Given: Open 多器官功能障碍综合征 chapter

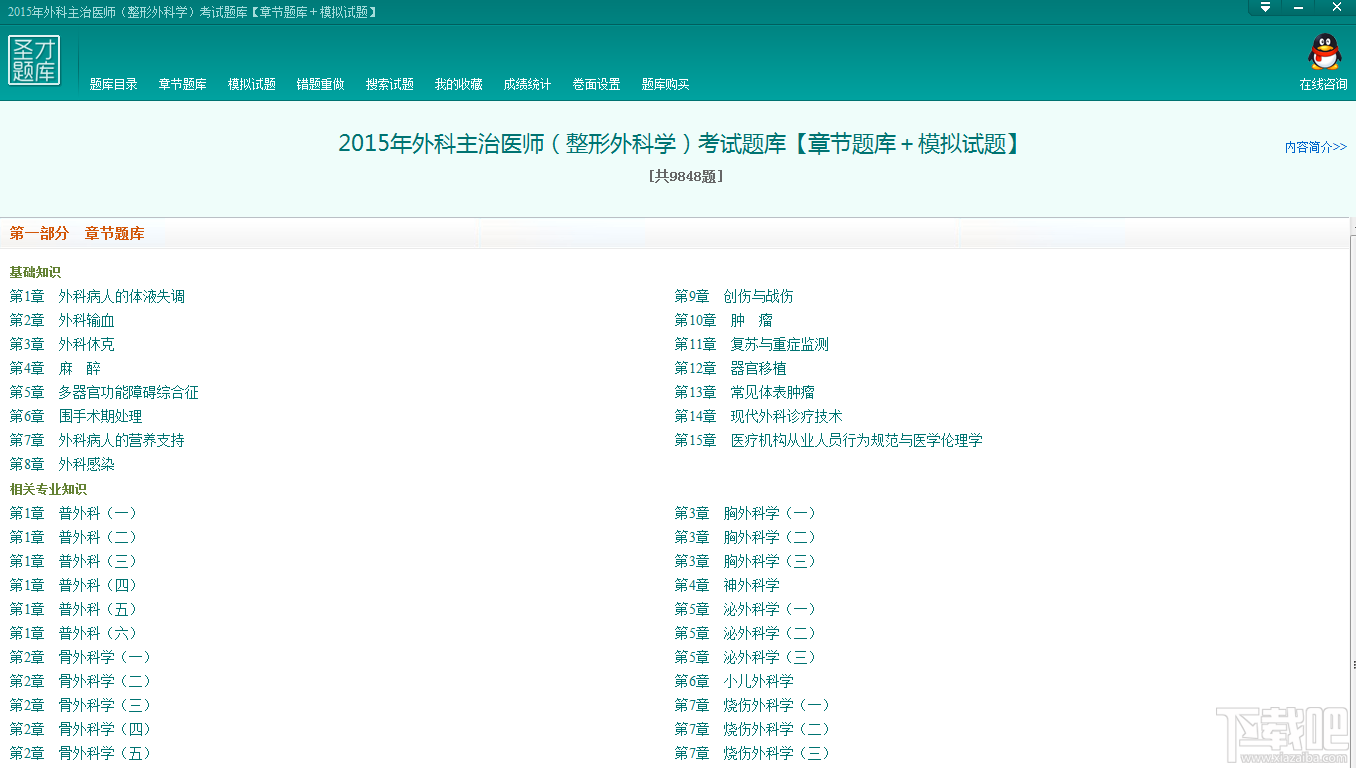Looking at the screenshot, I should coord(104,392).
